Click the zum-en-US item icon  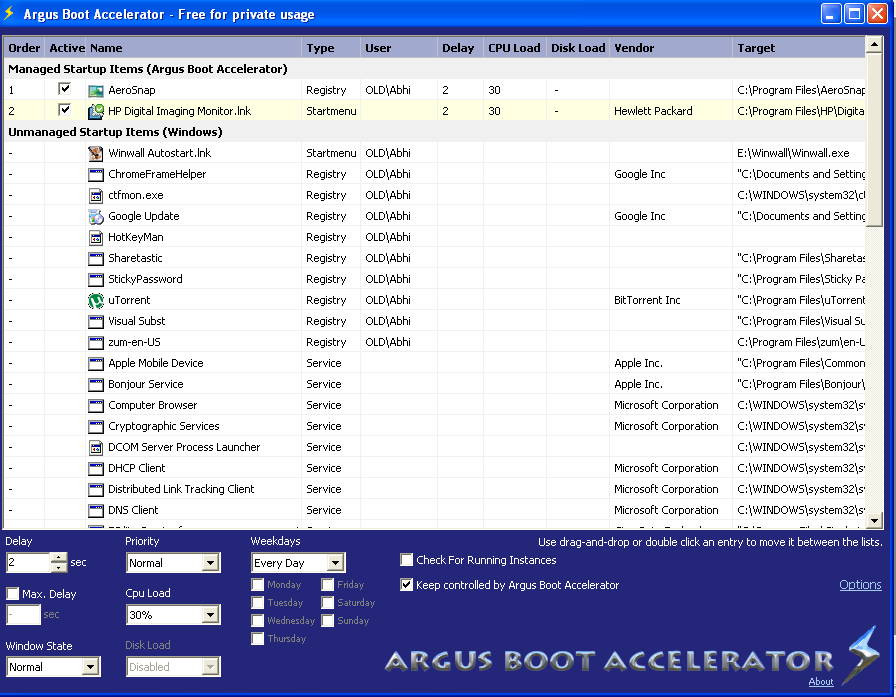click(x=96, y=342)
